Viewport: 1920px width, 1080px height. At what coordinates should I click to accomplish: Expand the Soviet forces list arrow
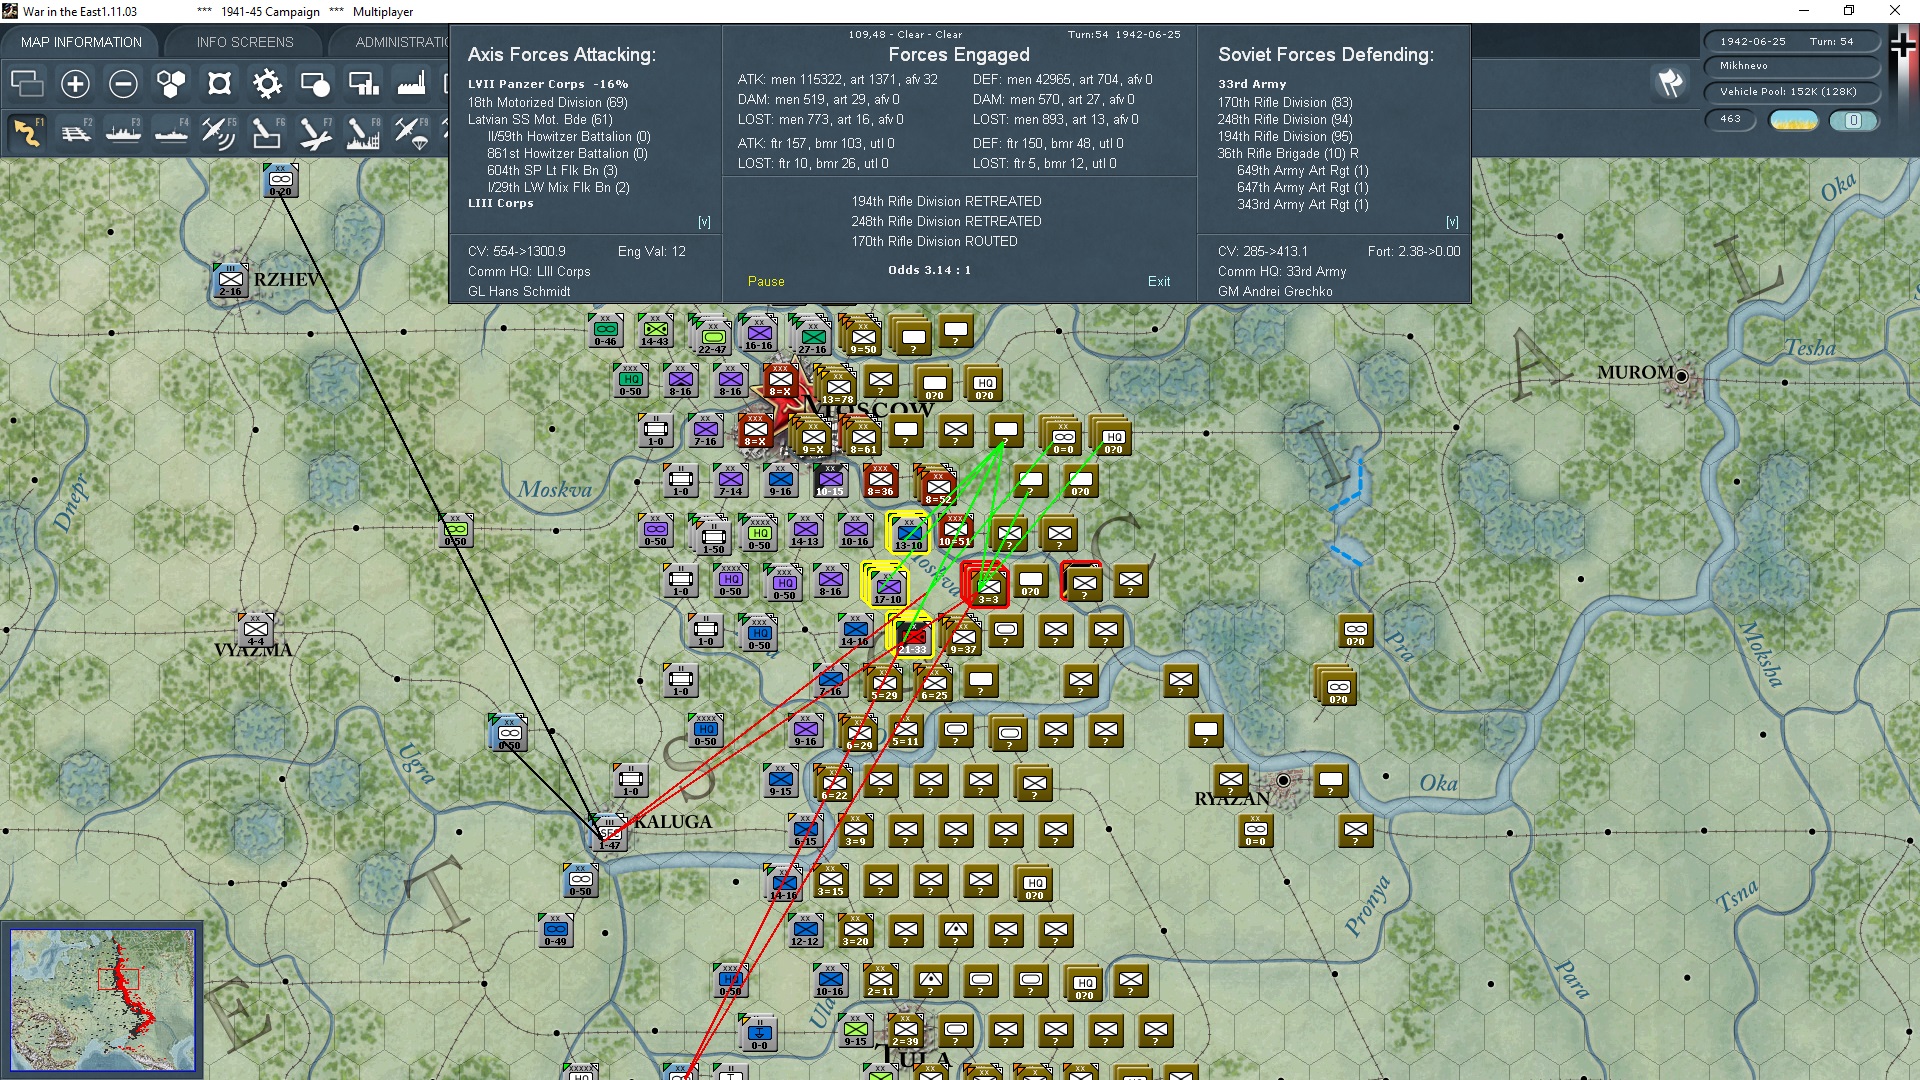[1452, 222]
